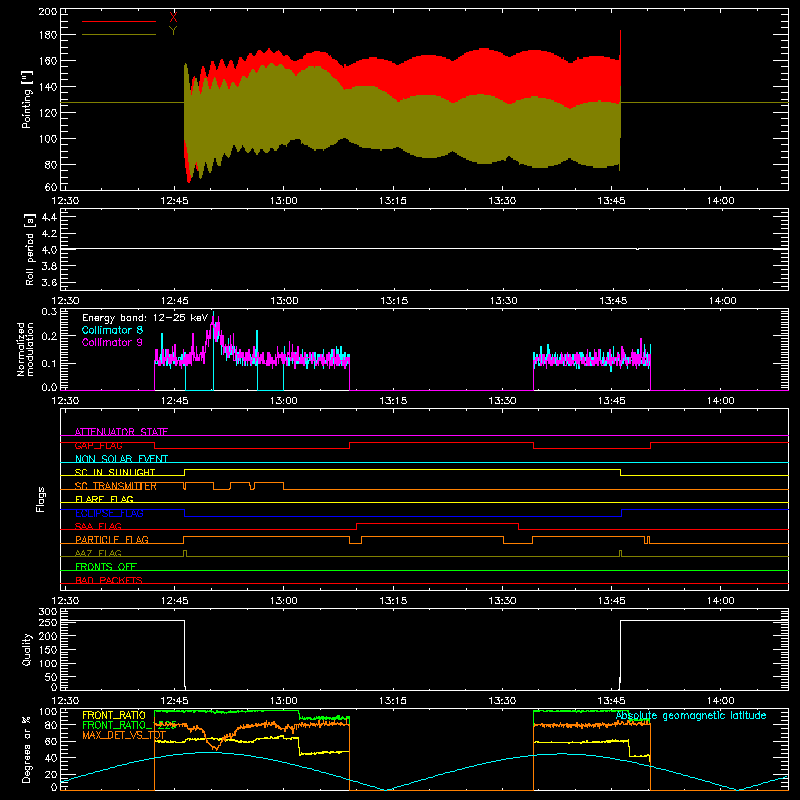Click the 200 tick on the Pointing axis
This screenshot has width=800, height=800.
[x=47, y=11]
